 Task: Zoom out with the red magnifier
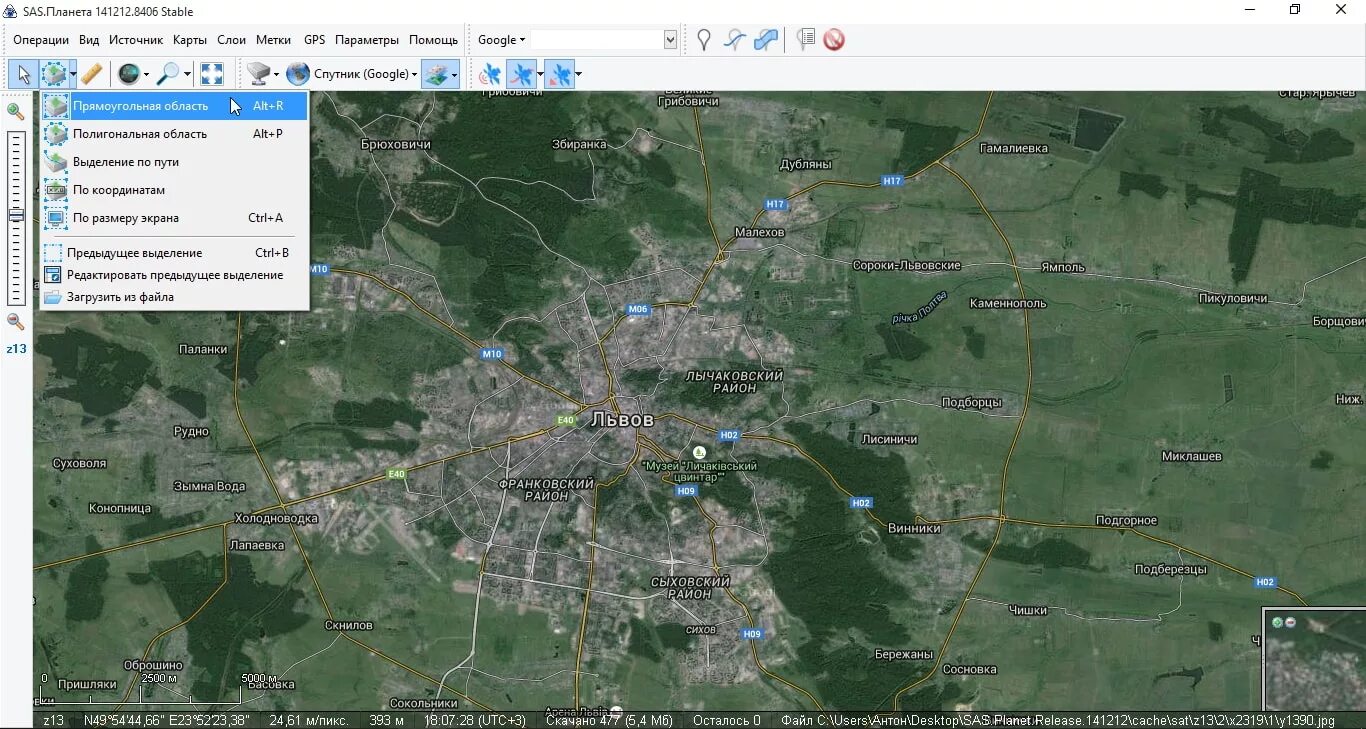(x=16, y=322)
